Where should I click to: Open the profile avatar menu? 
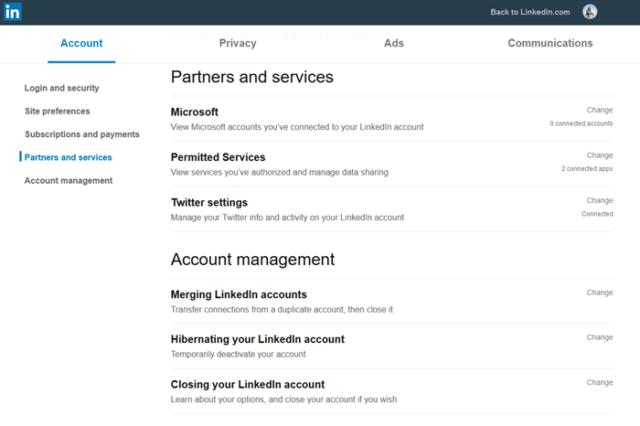(x=590, y=12)
